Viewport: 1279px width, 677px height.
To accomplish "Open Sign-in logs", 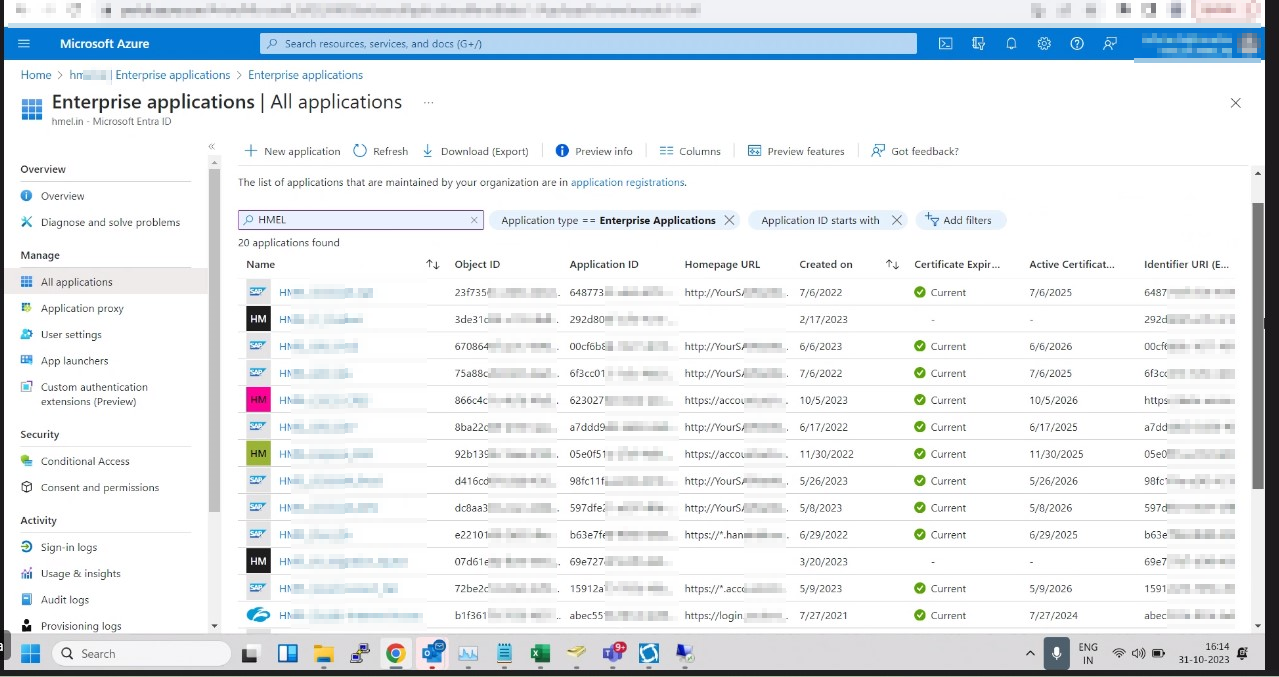I will tap(69, 547).
